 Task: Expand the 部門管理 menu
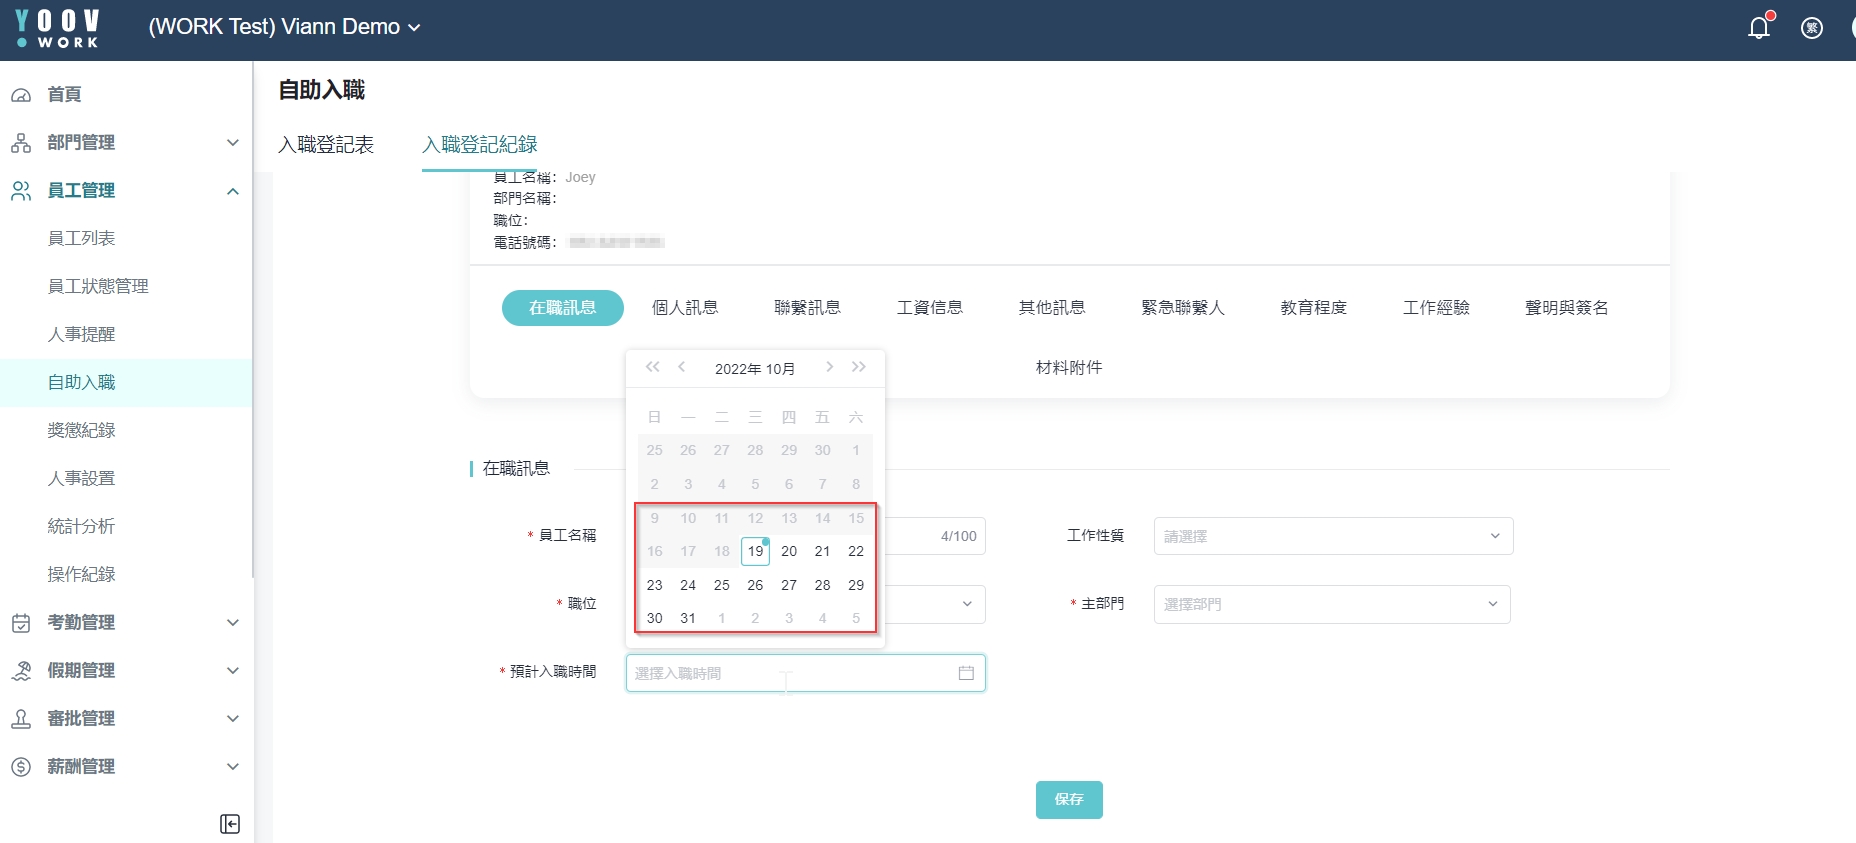[125, 142]
